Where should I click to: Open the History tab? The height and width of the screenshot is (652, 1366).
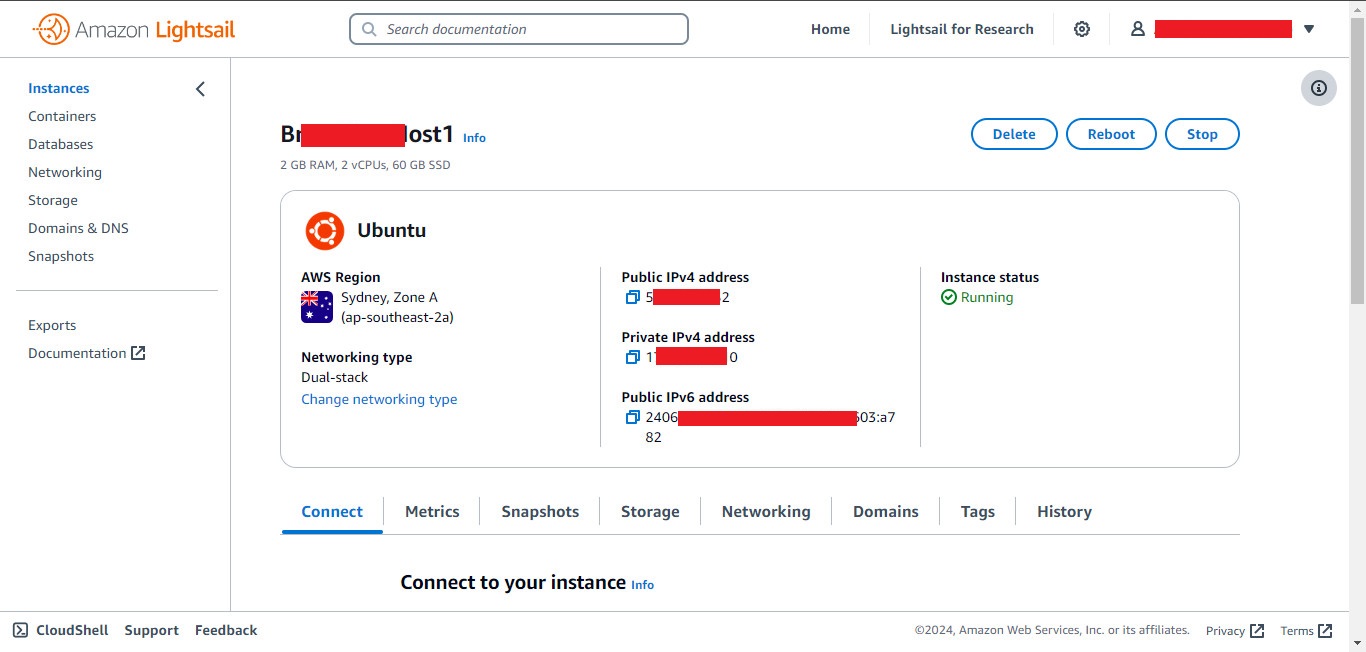coord(1063,511)
